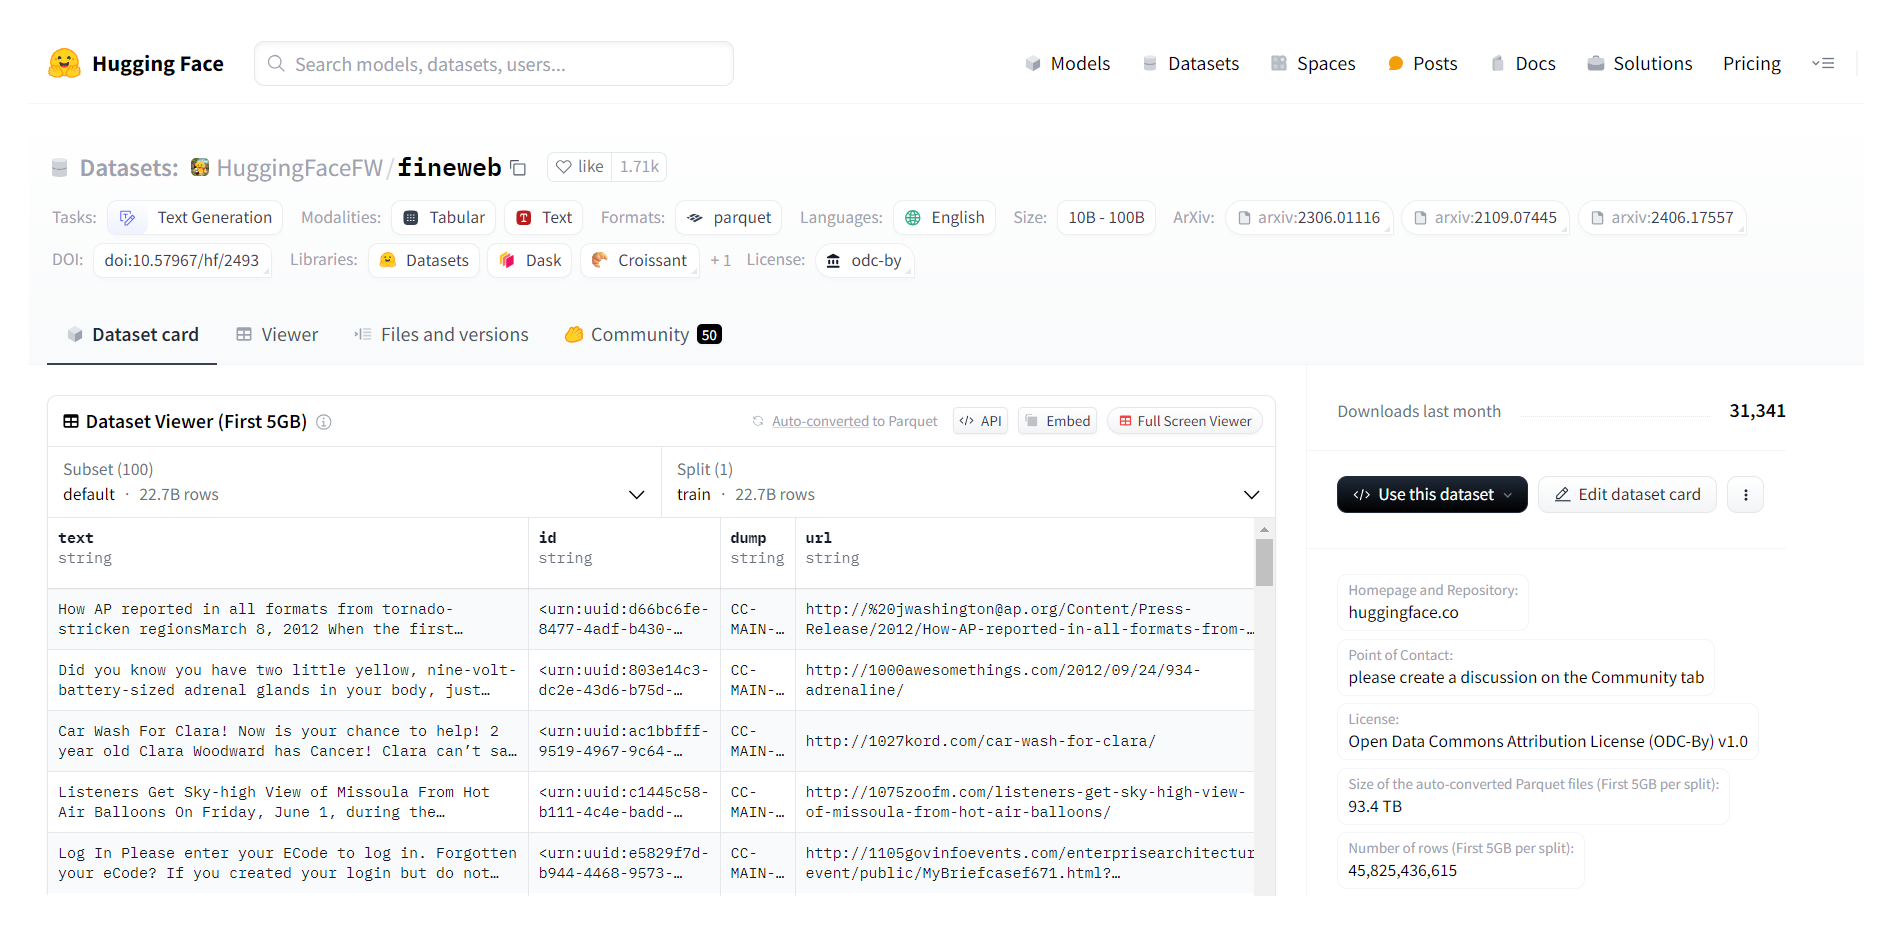This screenshot has height=925, width=1893.
Task: Open Solutions in navigation
Action: click(1640, 64)
